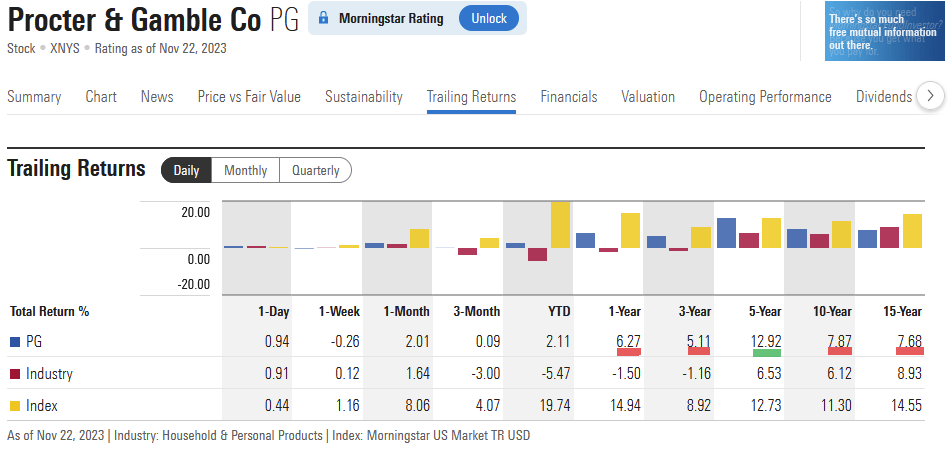Screen dimensions: 948x449
Task: Switch to the Dividends tab
Action: (884, 97)
